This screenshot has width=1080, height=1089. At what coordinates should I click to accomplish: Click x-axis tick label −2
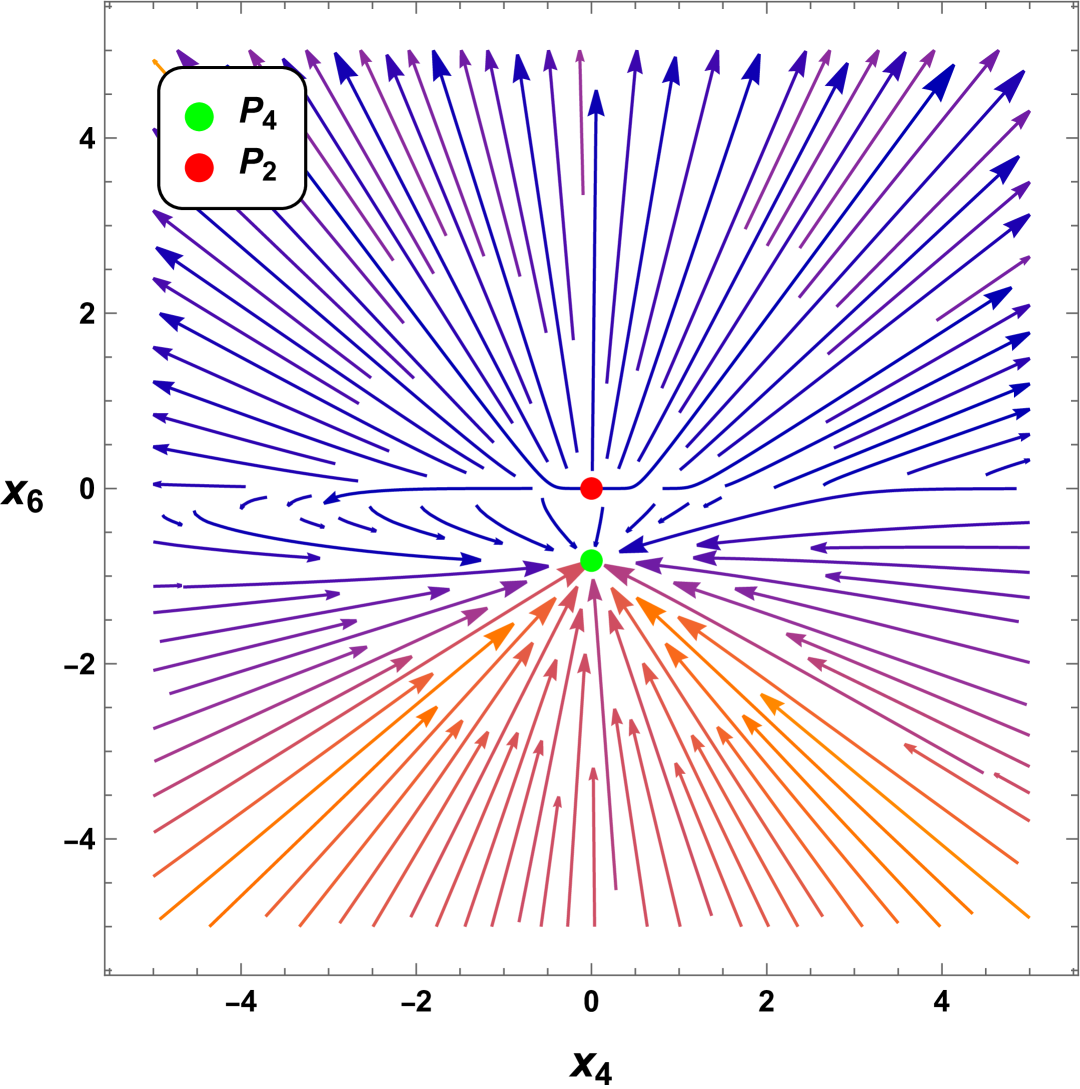coord(416,1002)
